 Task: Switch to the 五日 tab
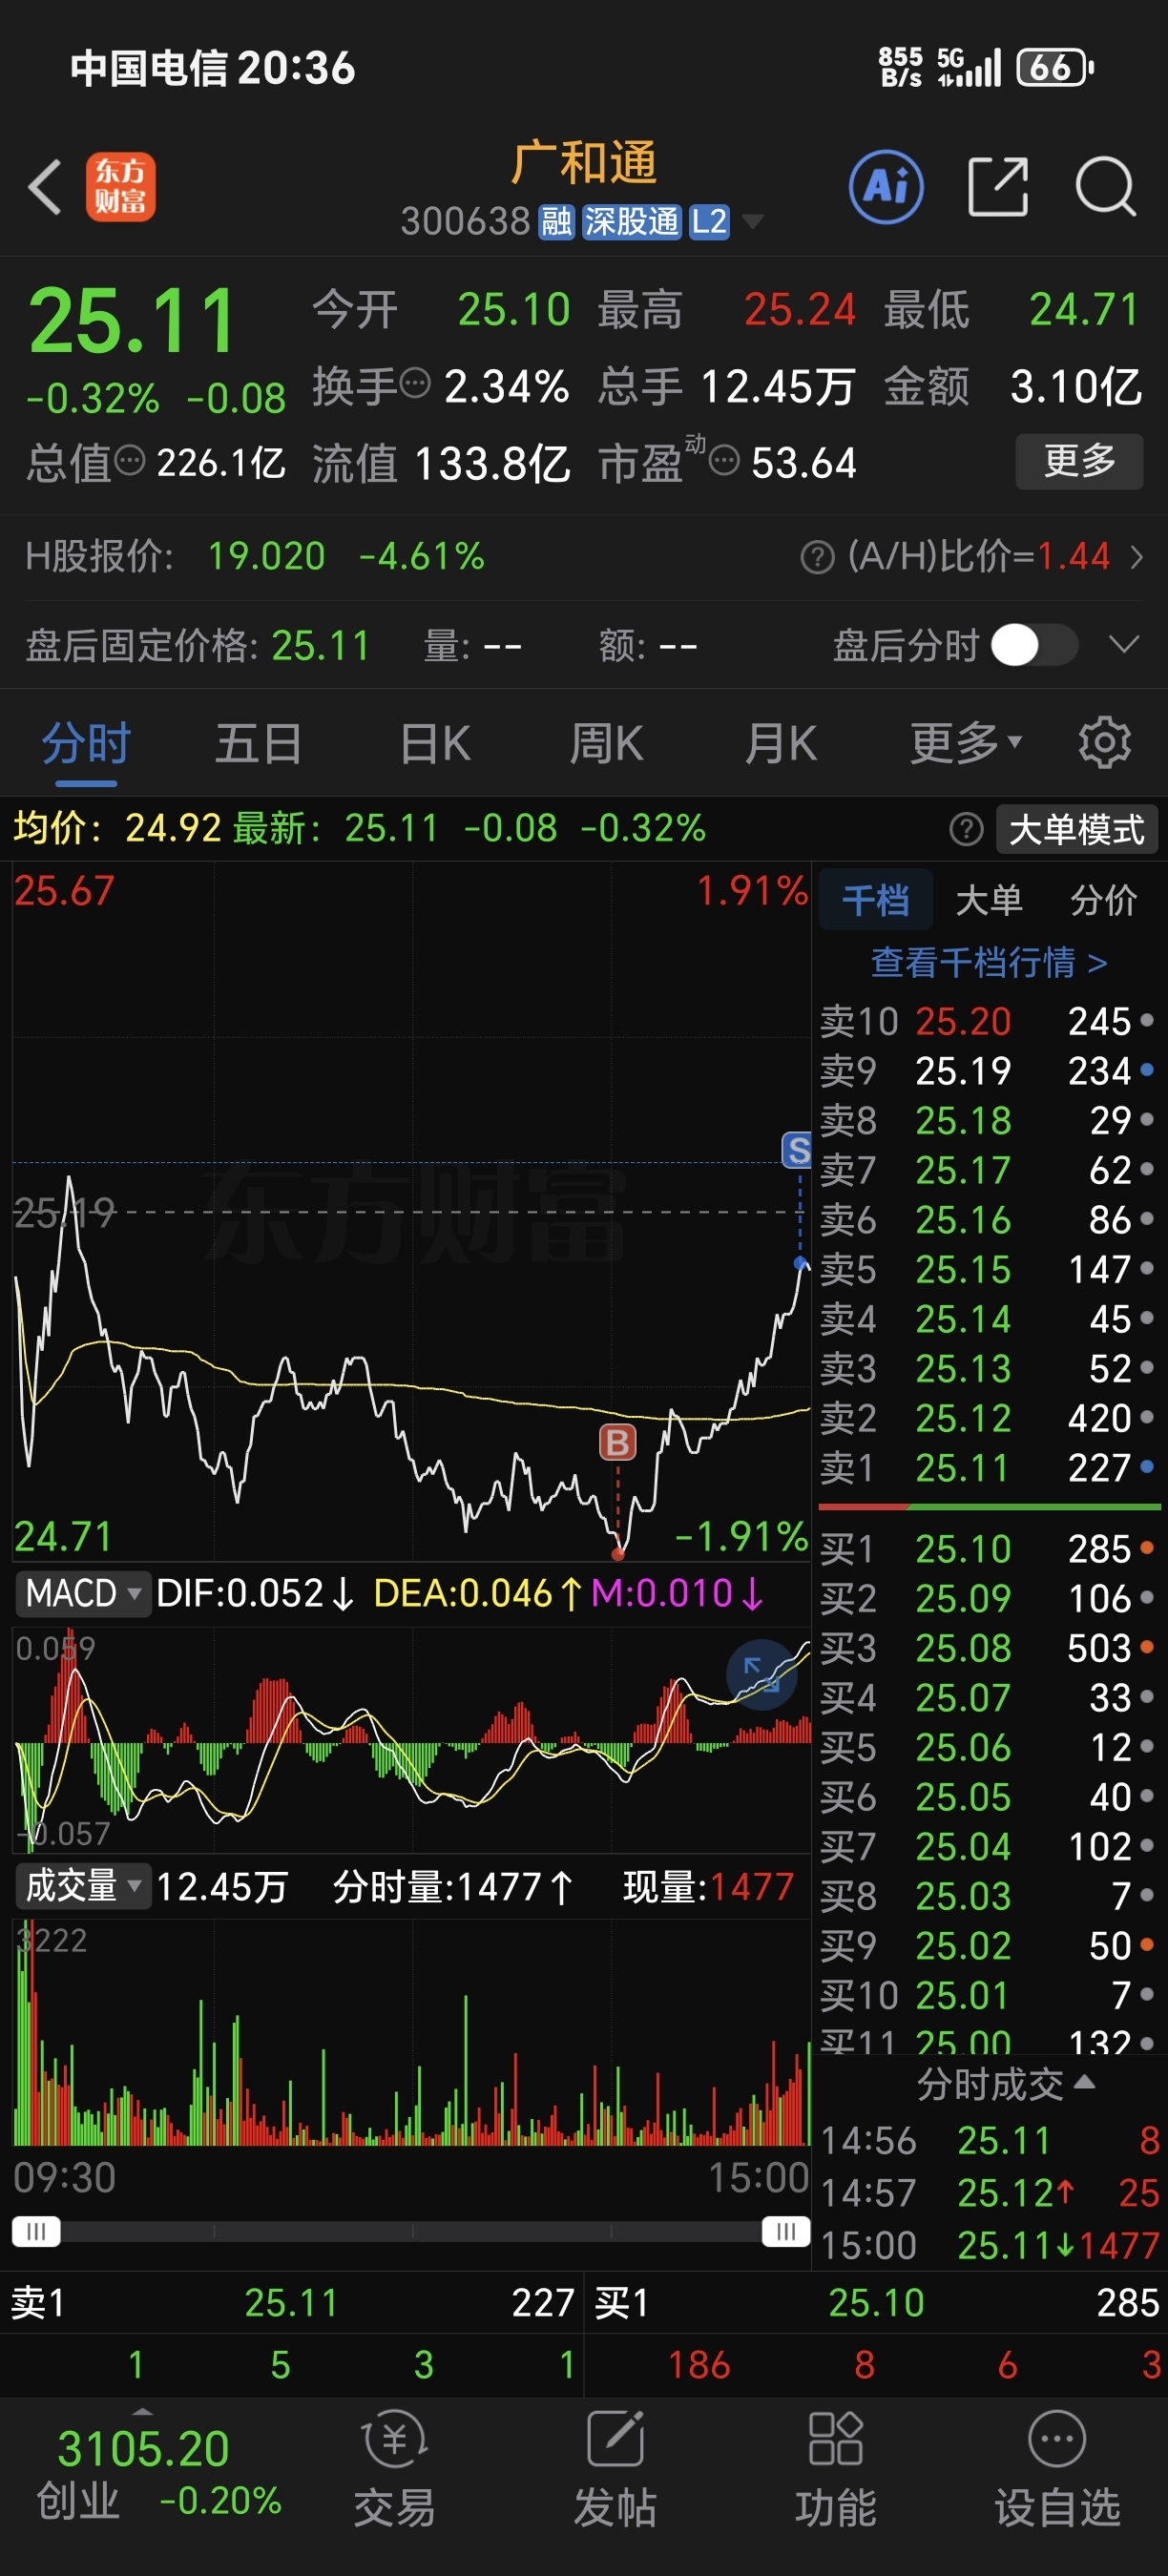pos(258,743)
